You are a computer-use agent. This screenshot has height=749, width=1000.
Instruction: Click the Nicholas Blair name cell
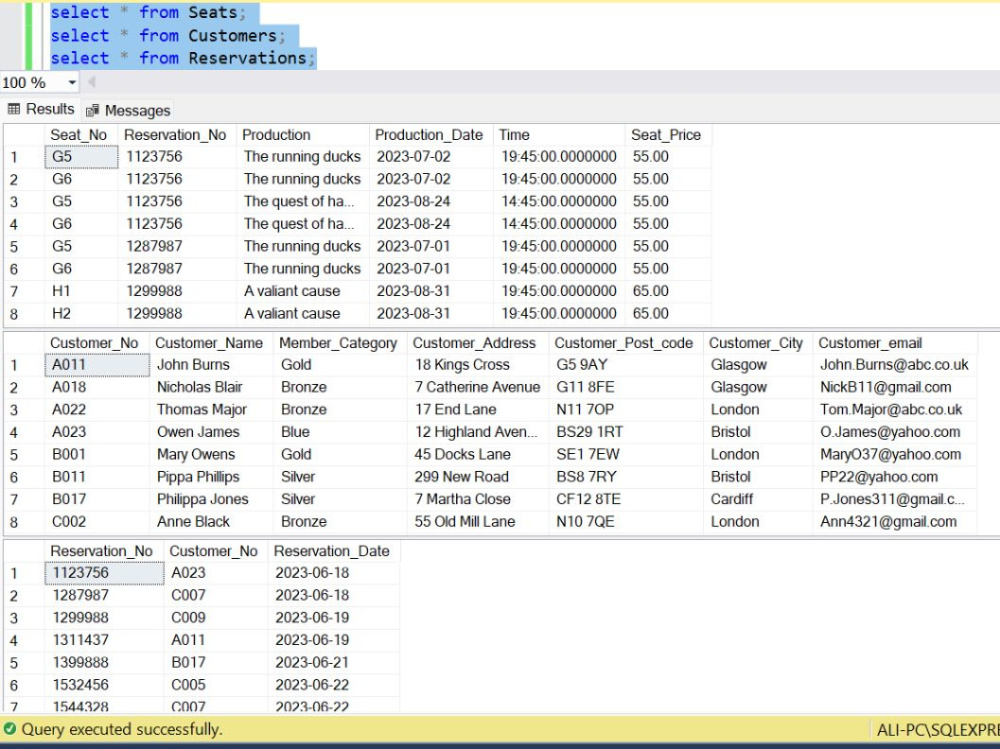(211, 387)
